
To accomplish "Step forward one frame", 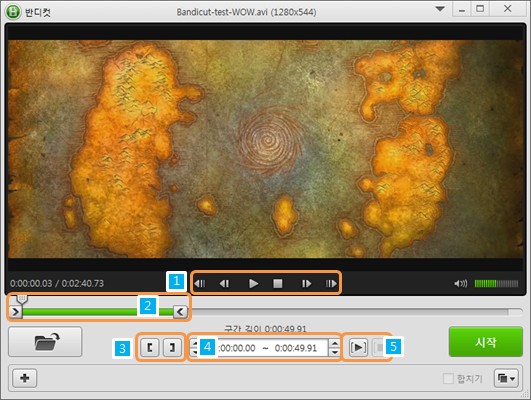I will point(306,283).
